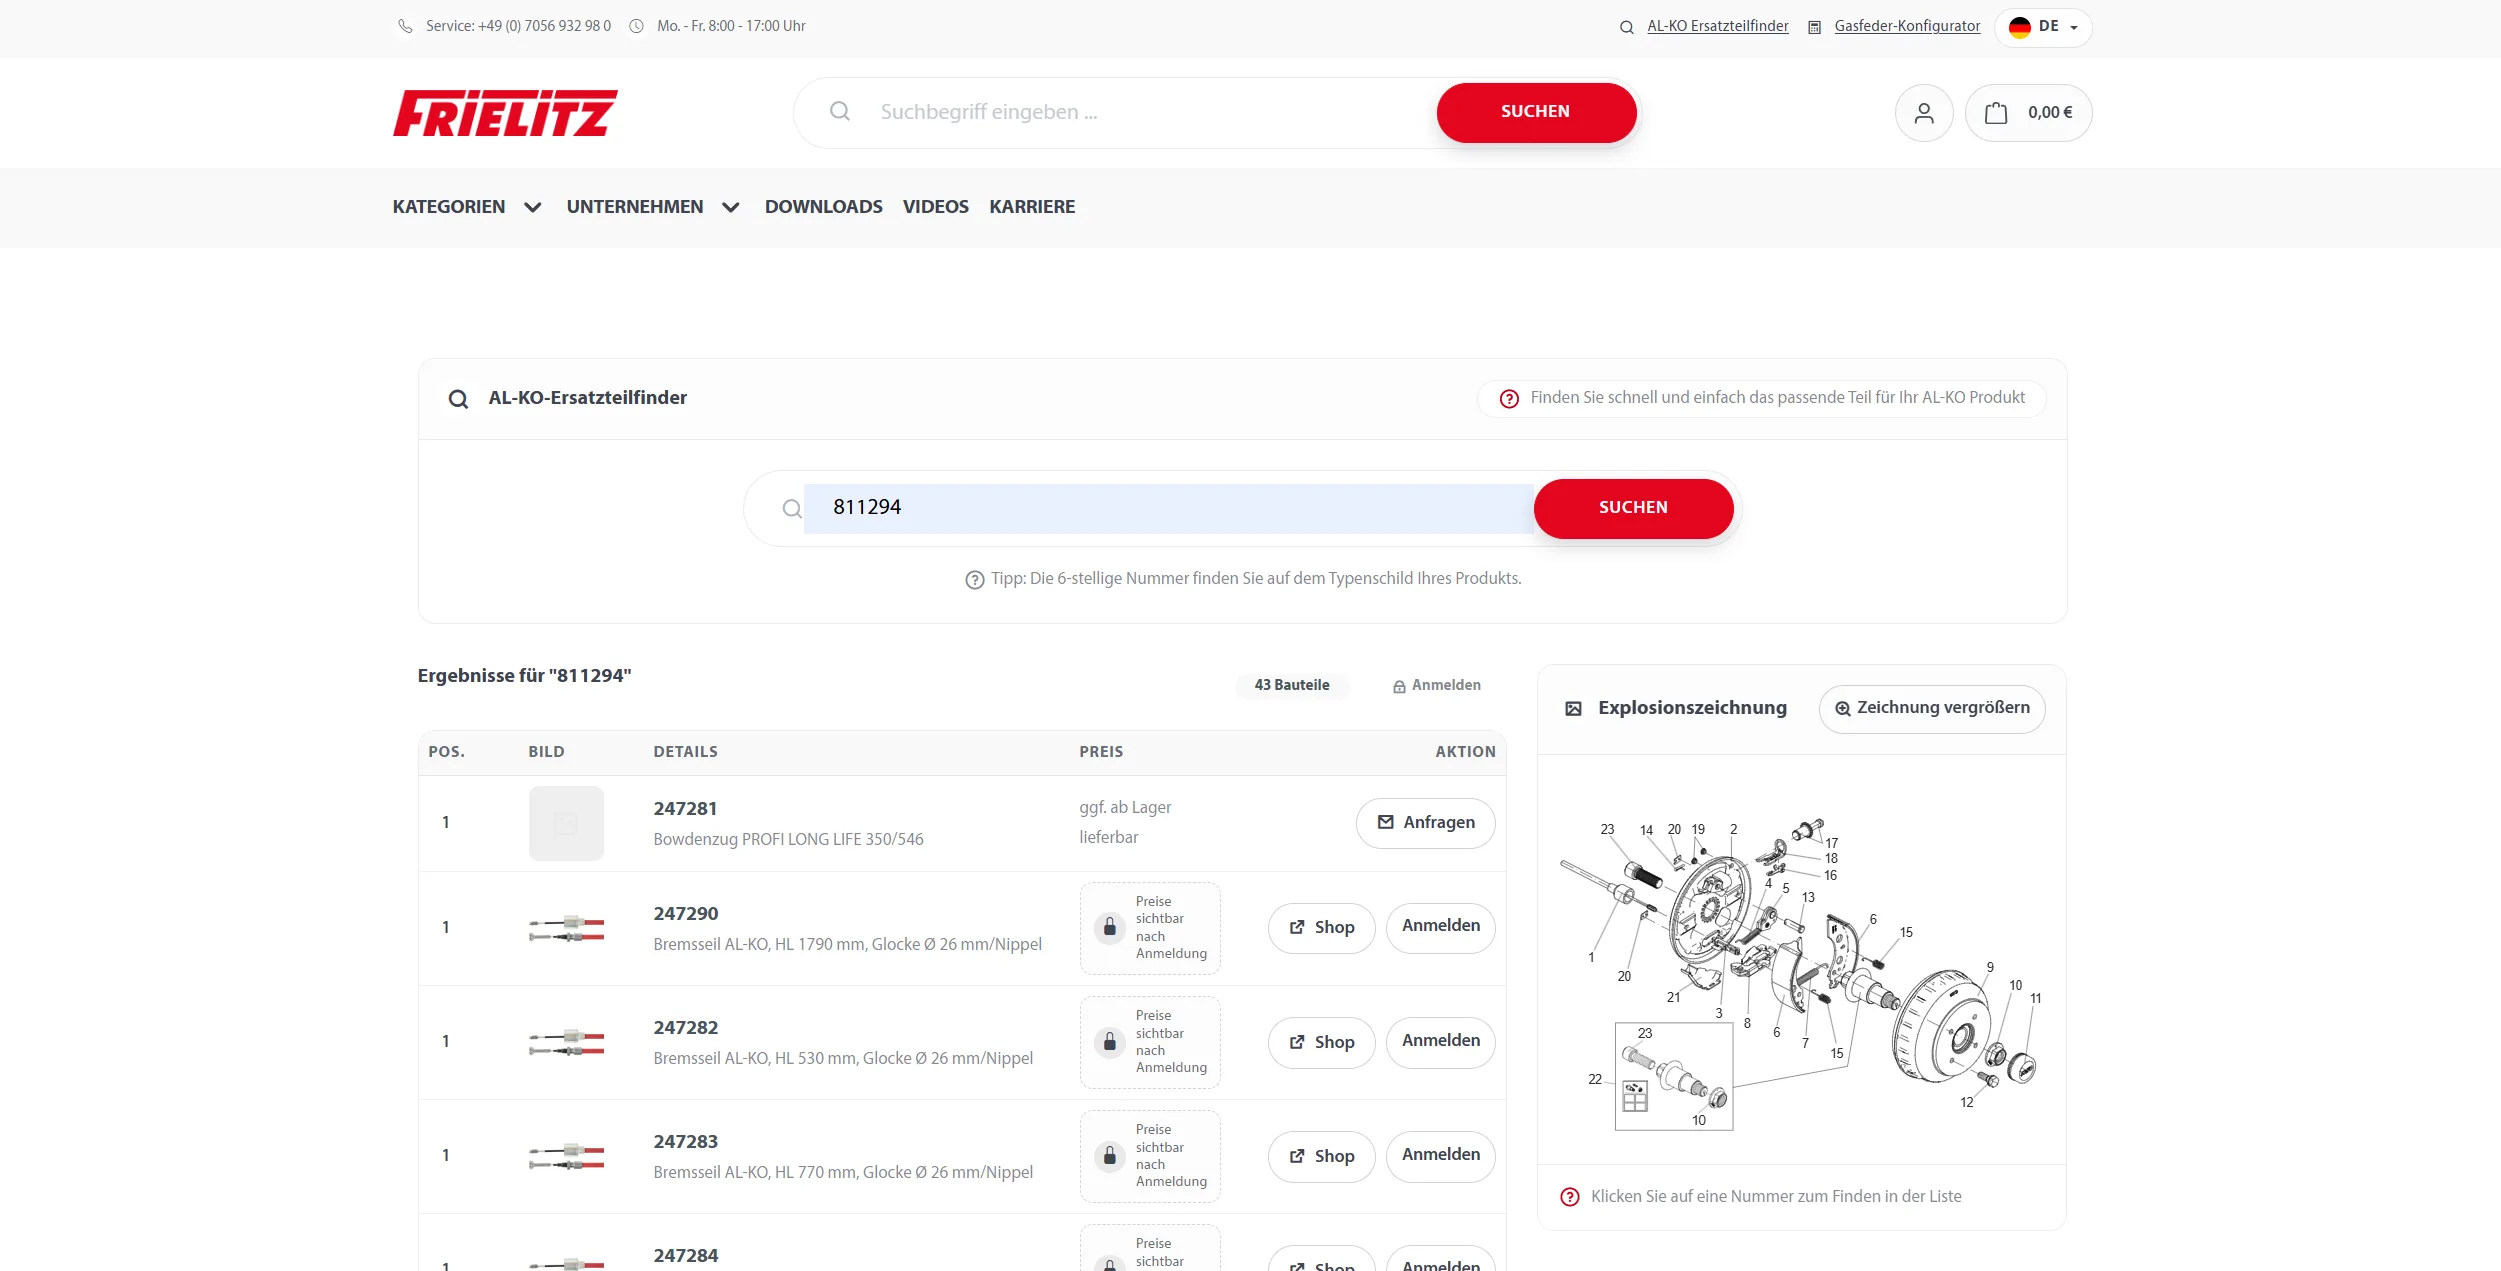Screen dimensions: 2501x1271
Task: Click the red help icon in the finder header hint
Action: point(1509,399)
